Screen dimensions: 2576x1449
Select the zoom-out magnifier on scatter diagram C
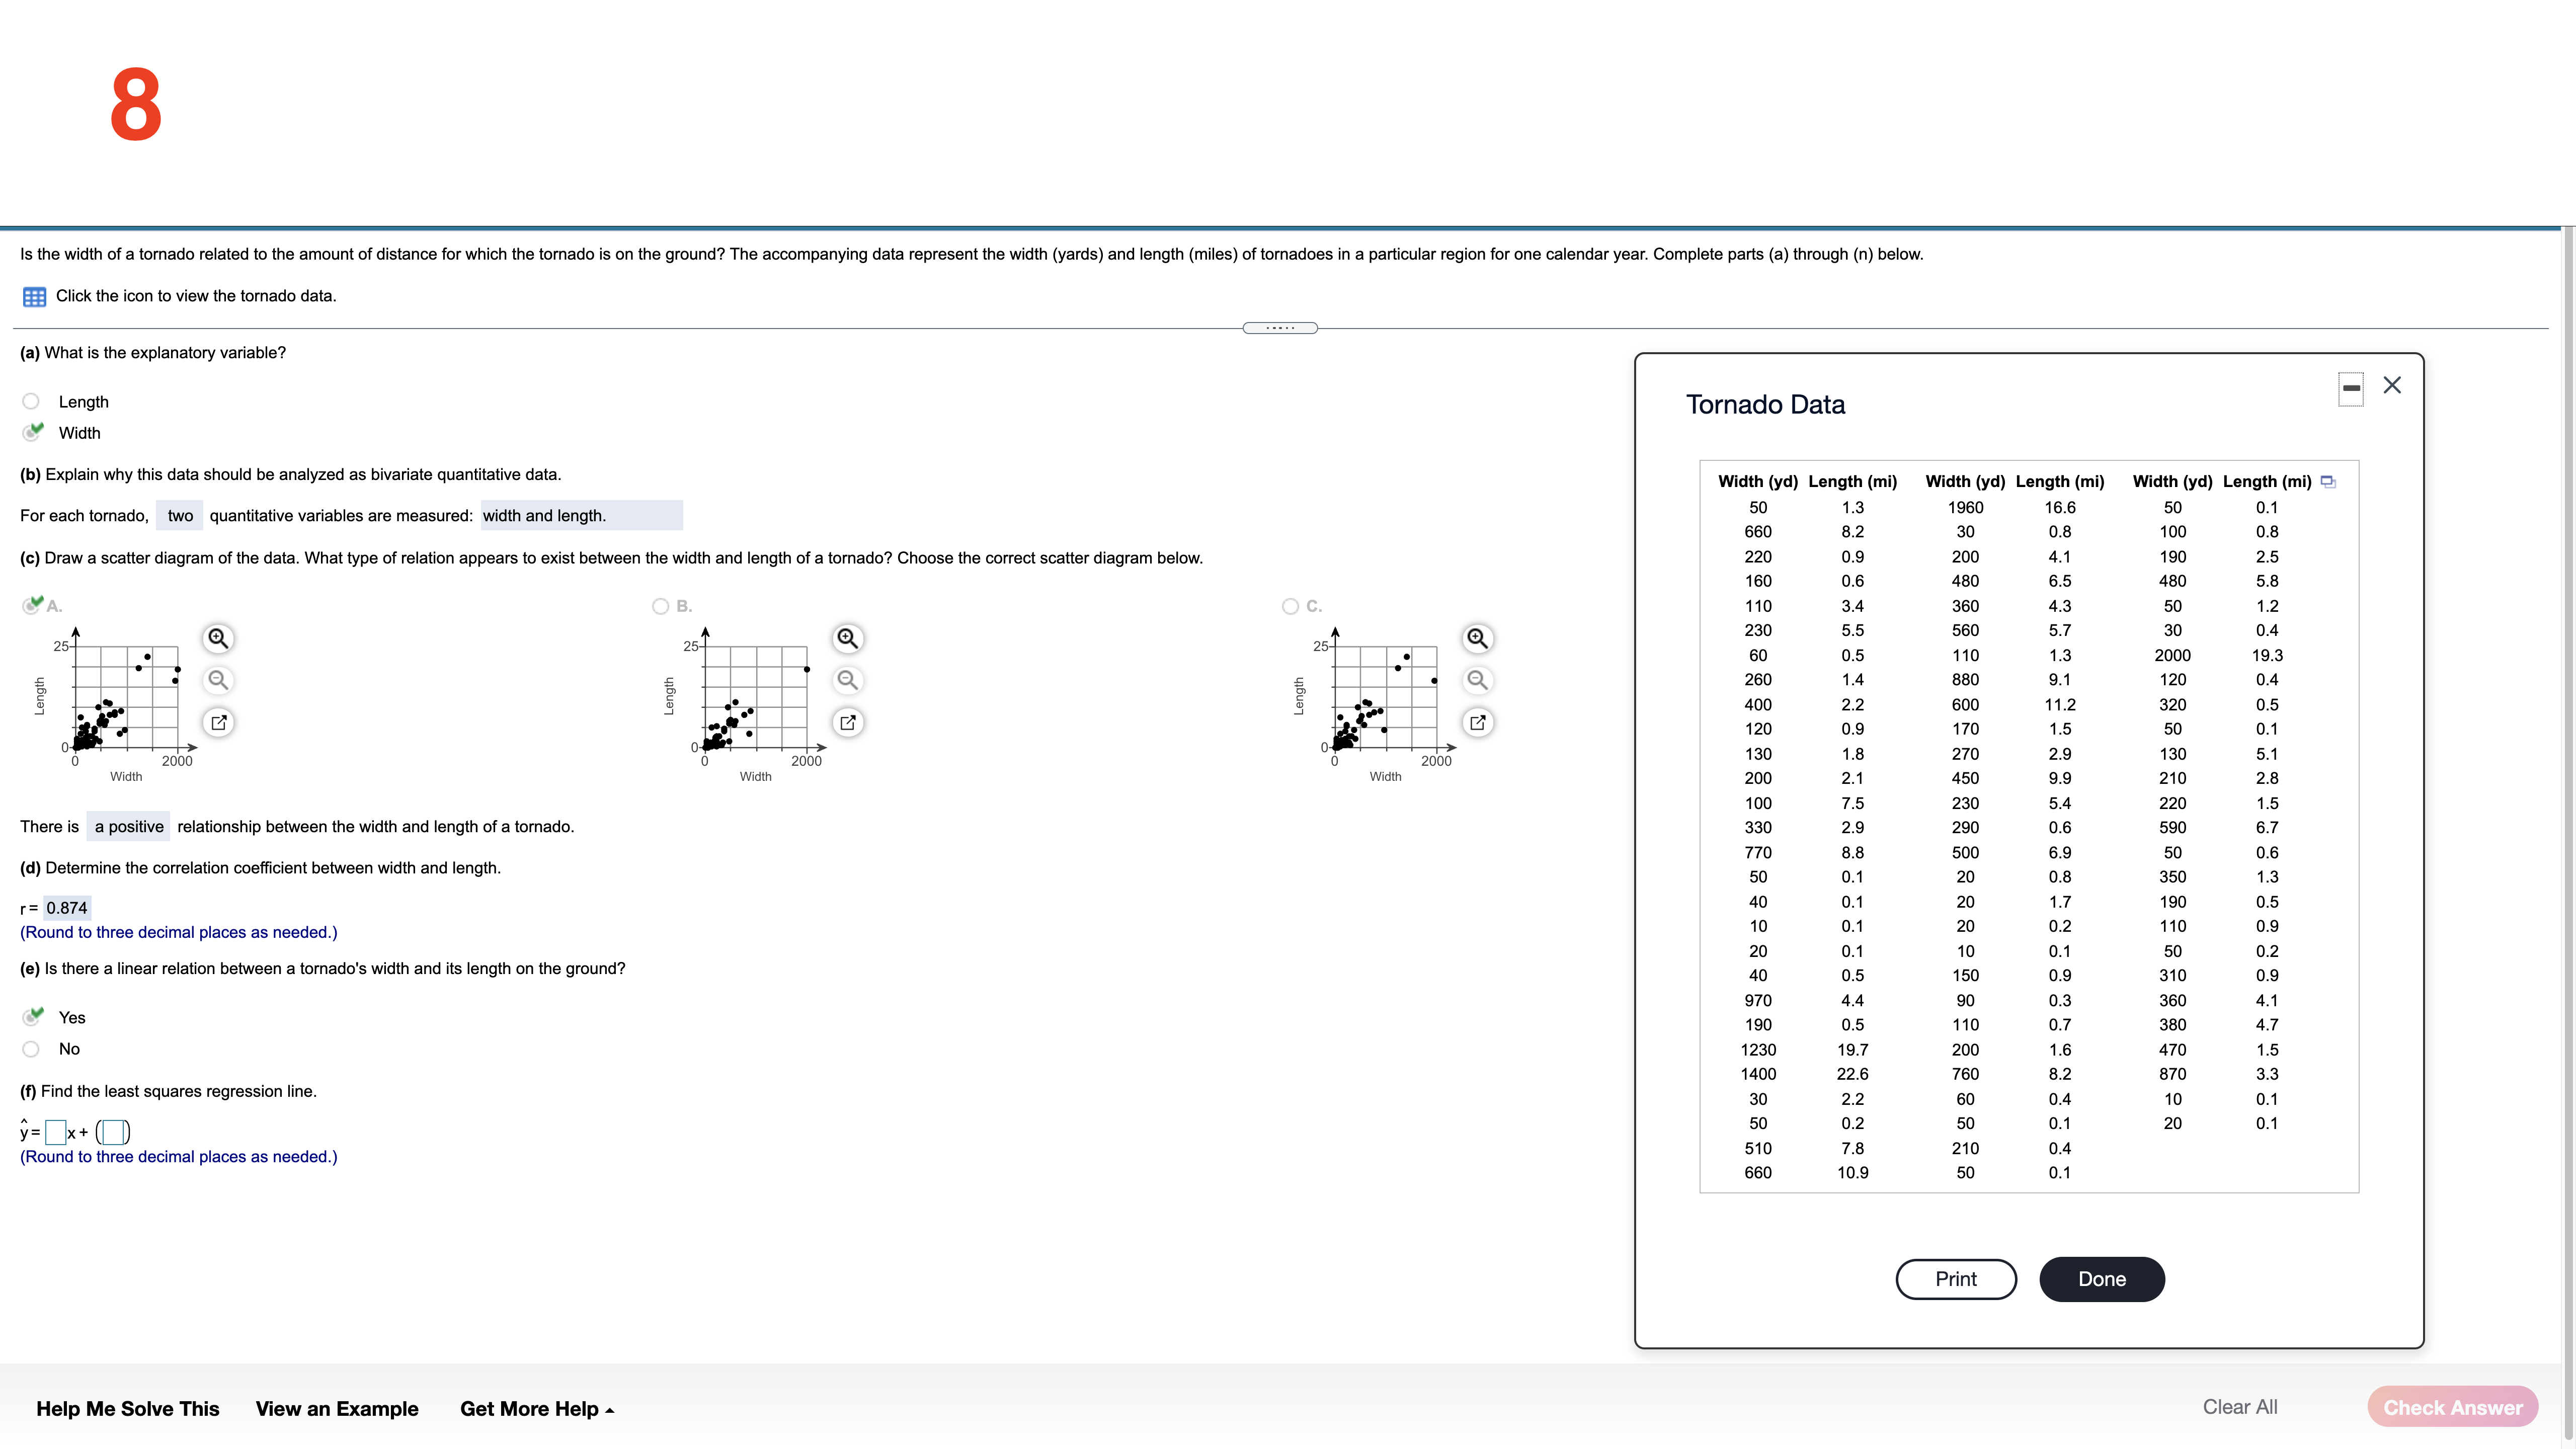1478,680
